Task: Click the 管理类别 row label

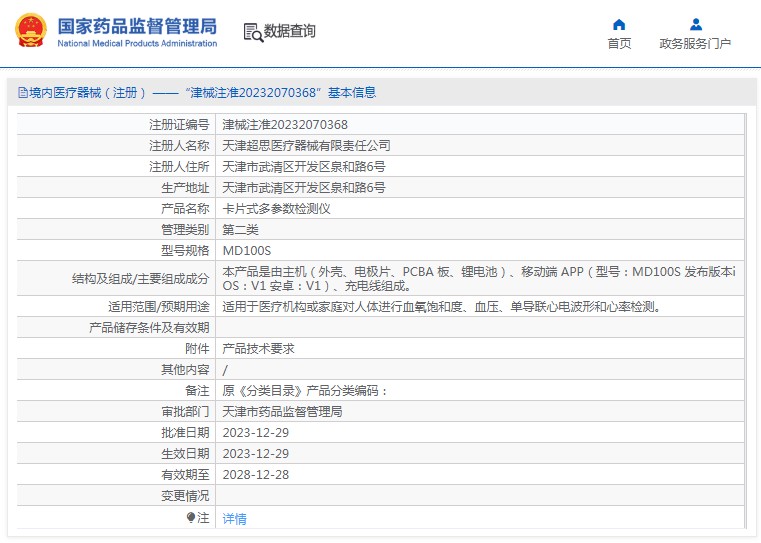Action: click(185, 230)
